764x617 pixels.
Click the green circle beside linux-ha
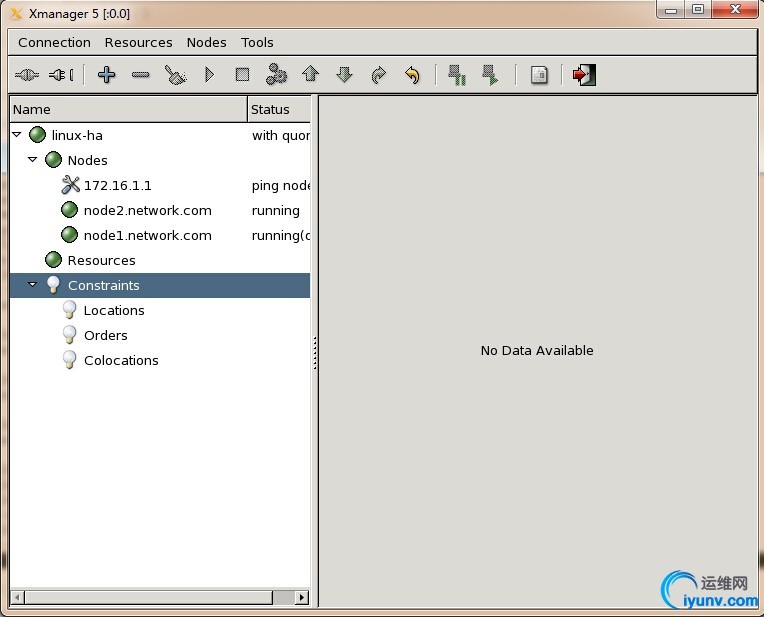(x=38, y=135)
